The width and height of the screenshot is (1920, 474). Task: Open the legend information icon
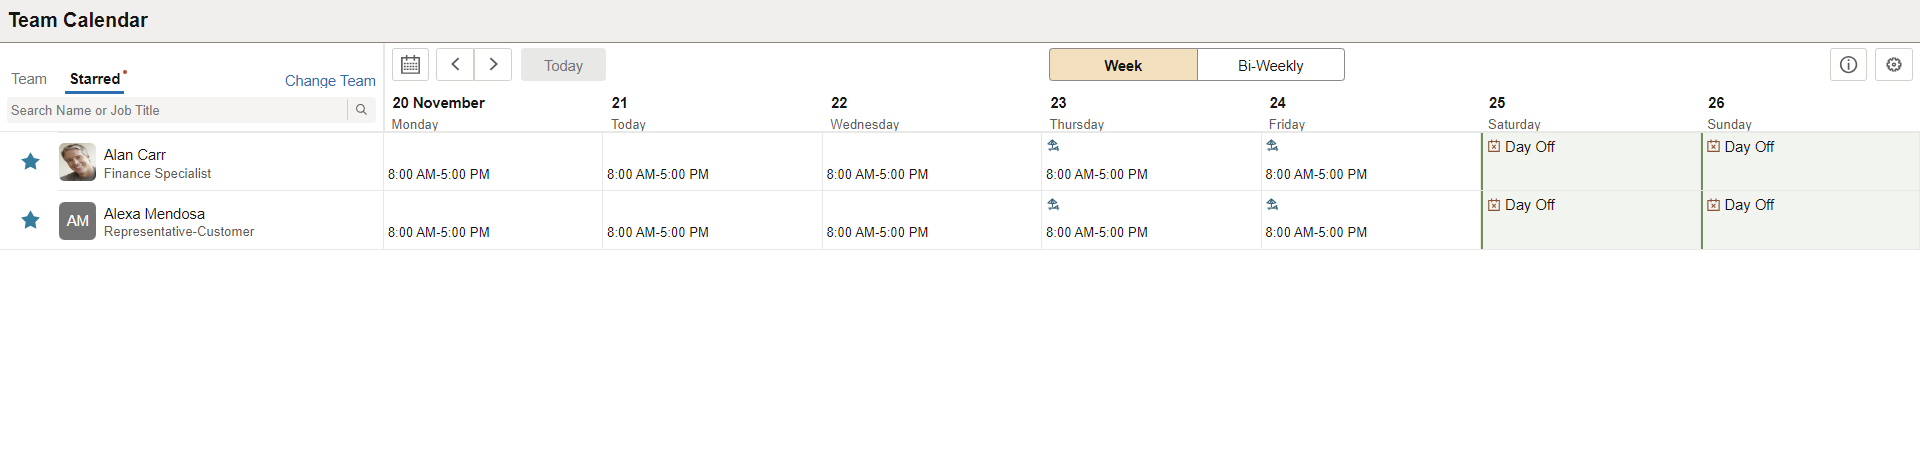[x=1848, y=65]
